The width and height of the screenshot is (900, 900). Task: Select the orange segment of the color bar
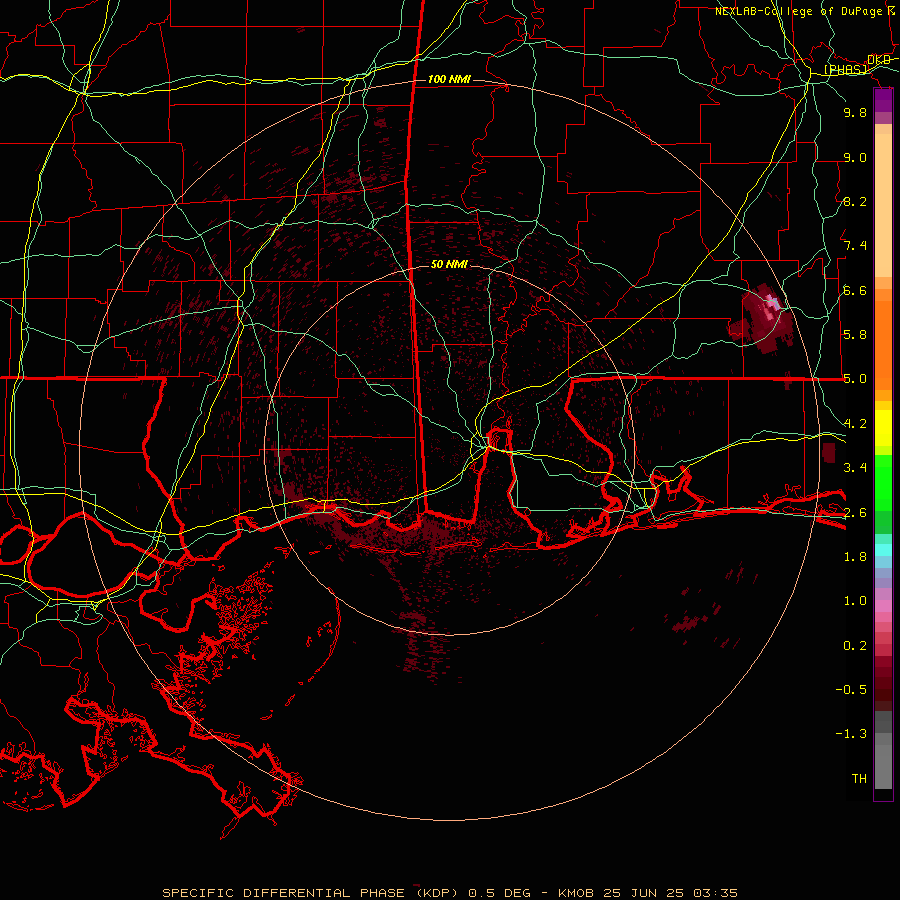(x=883, y=344)
